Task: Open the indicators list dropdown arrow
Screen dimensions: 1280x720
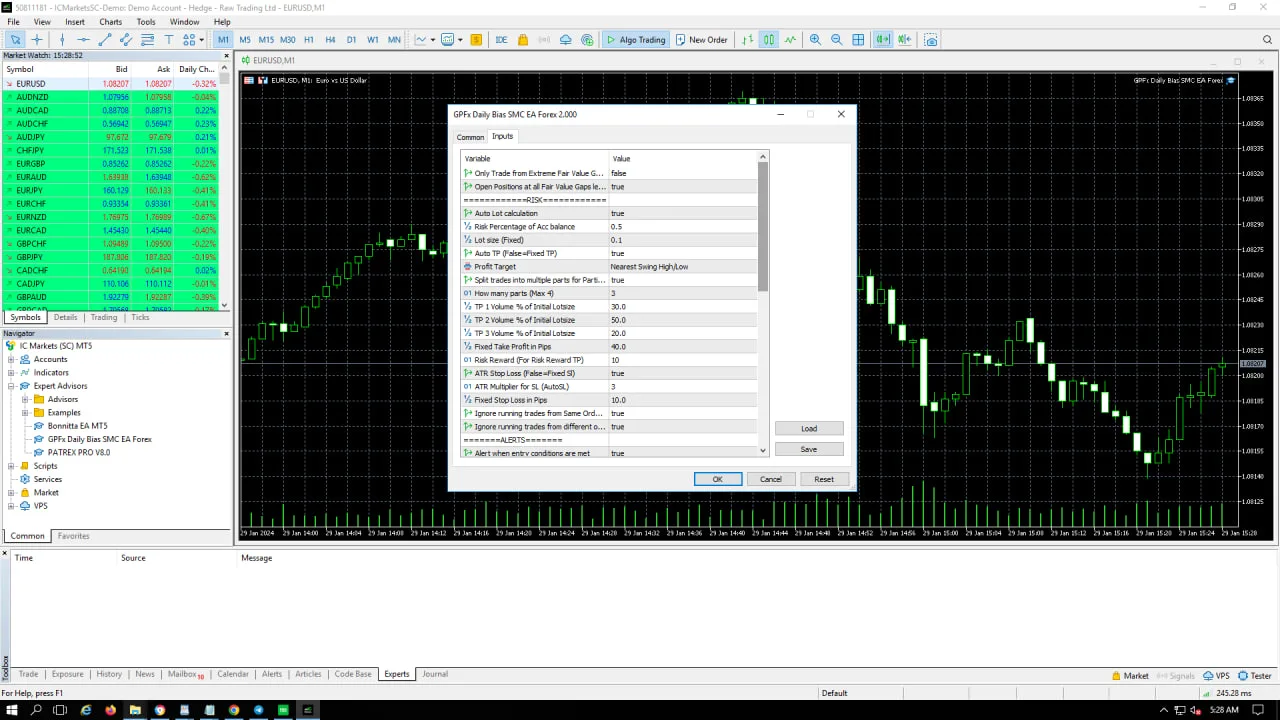Action: tap(460, 40)
